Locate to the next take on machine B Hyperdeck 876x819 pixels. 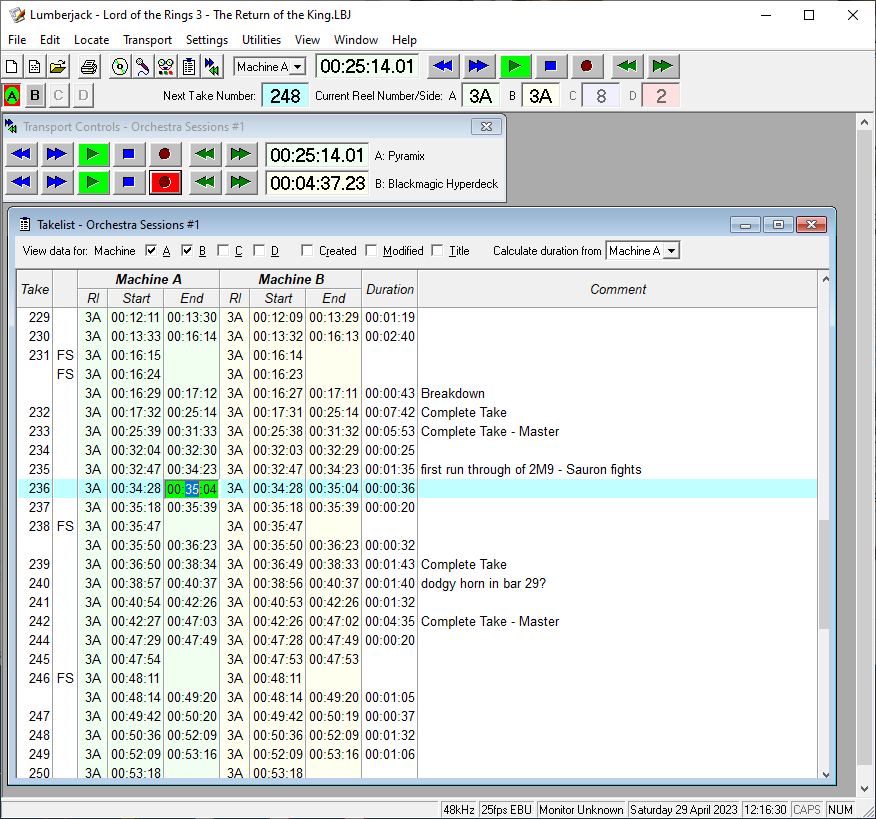pos(241,182)
